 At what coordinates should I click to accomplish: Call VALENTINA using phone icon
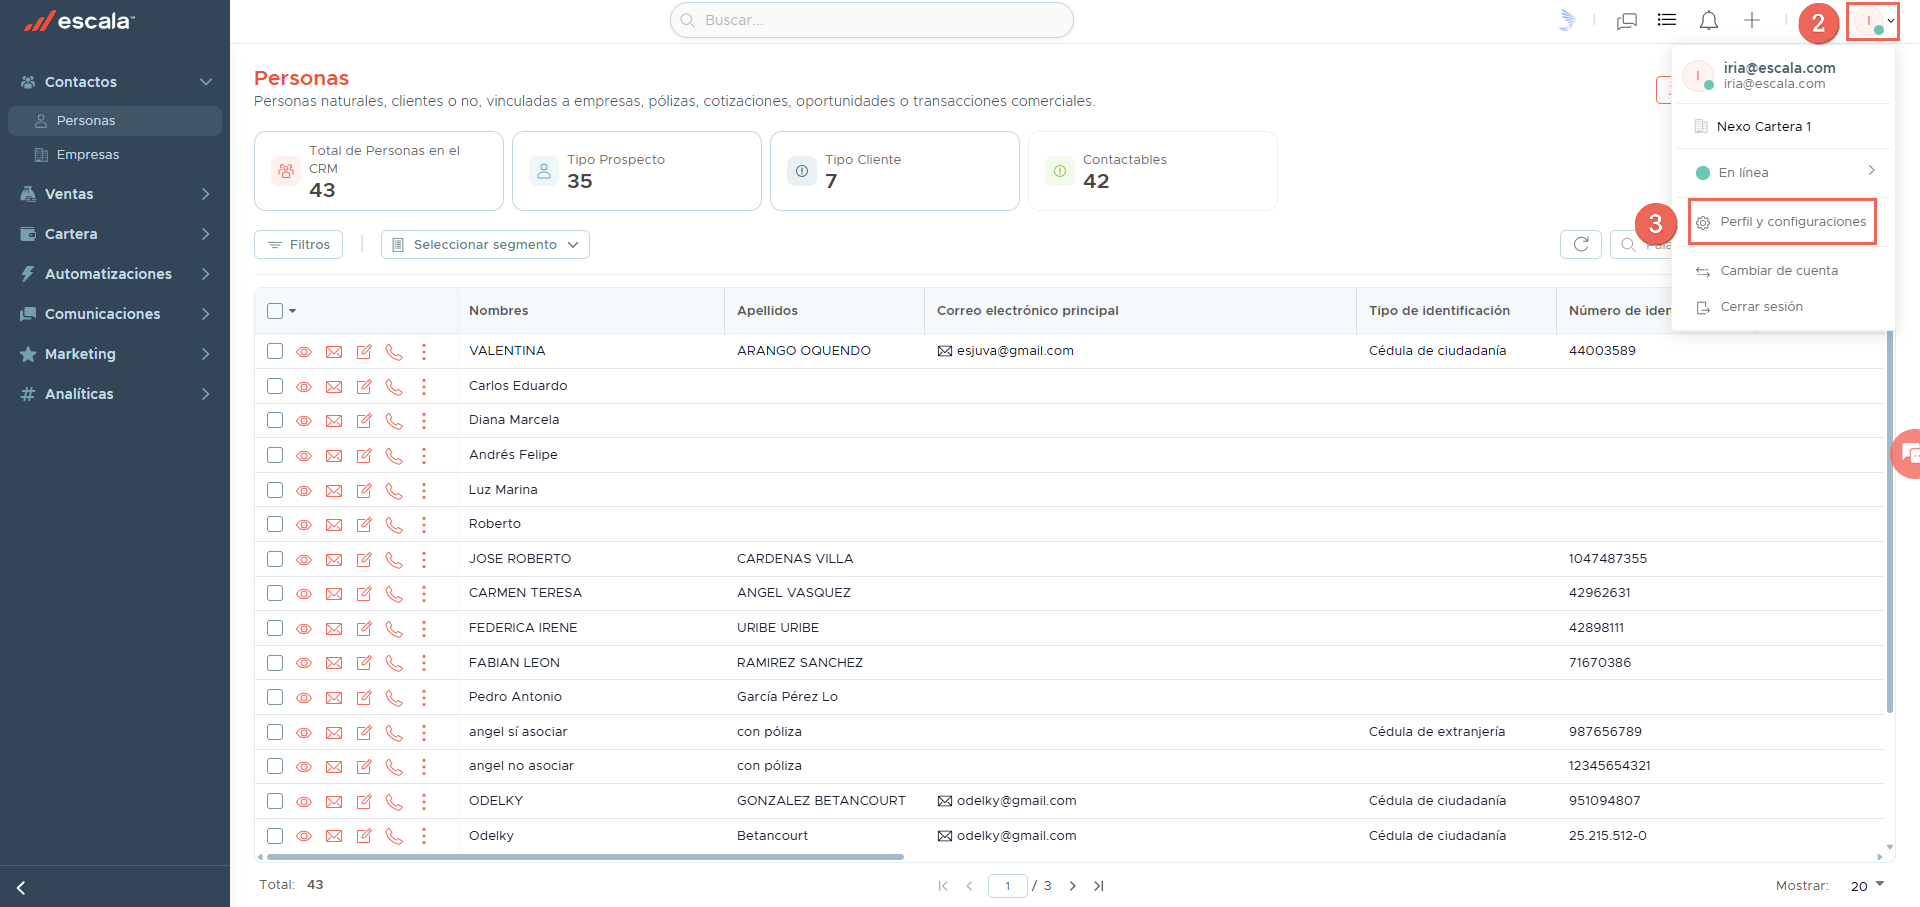[x=394, y=352]
